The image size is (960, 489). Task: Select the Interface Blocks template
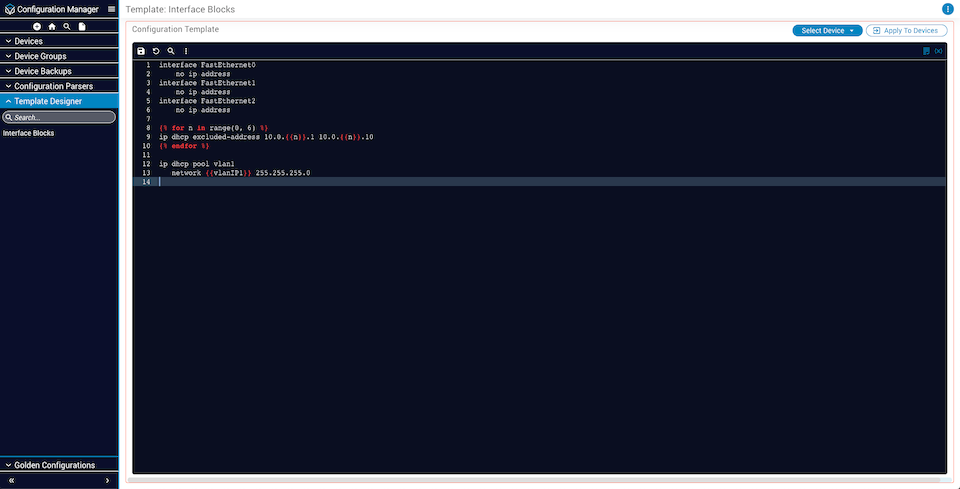(29, 133)
